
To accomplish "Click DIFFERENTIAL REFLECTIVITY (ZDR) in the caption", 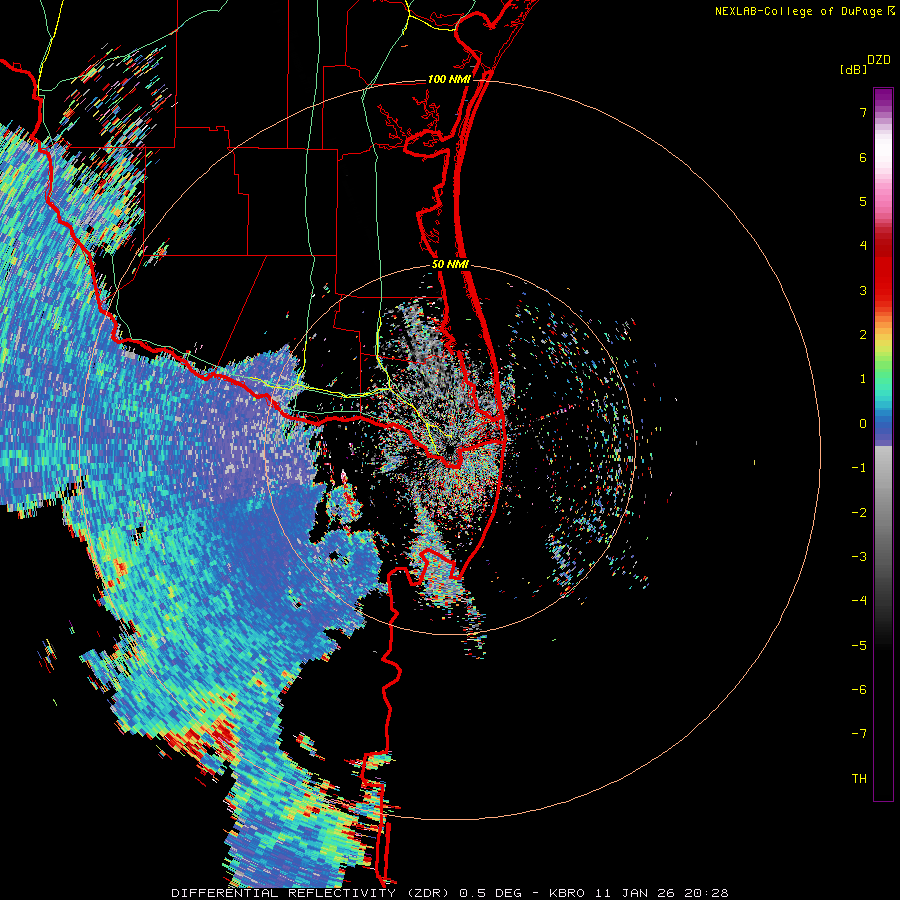I will (x=312, y=893).
